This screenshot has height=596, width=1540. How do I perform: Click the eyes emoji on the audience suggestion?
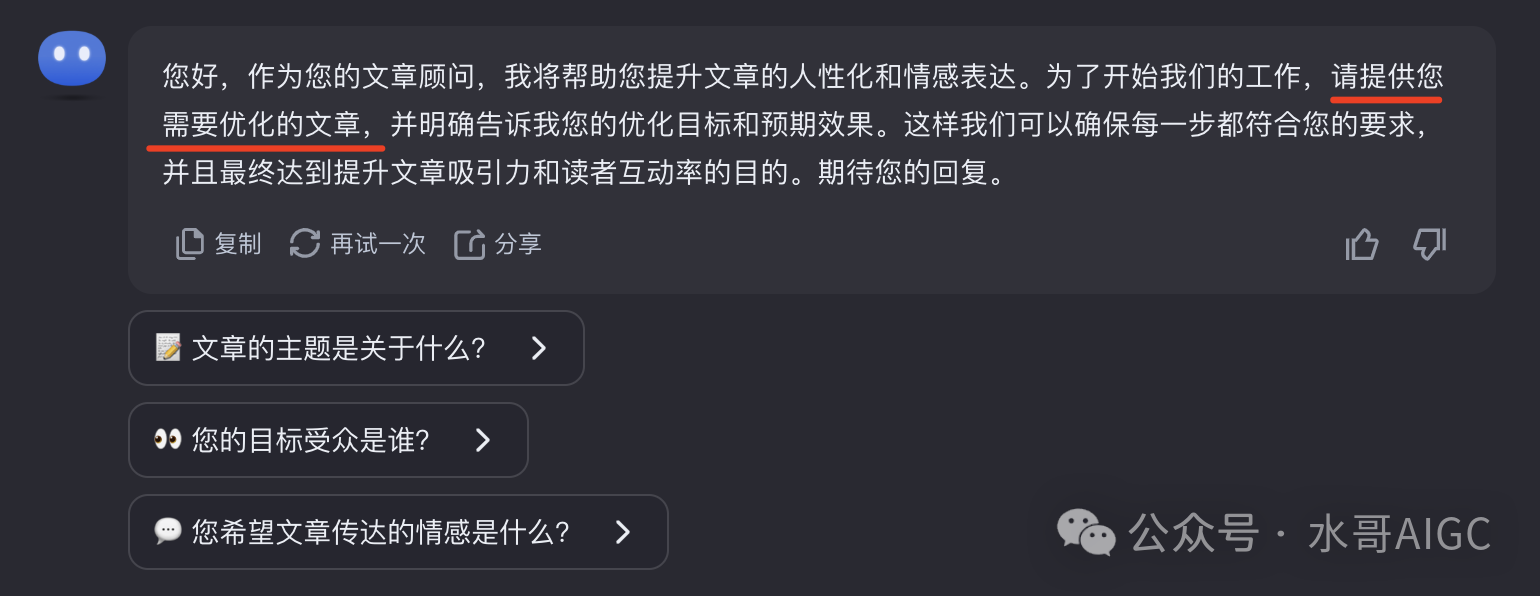(x=169, y=440)
